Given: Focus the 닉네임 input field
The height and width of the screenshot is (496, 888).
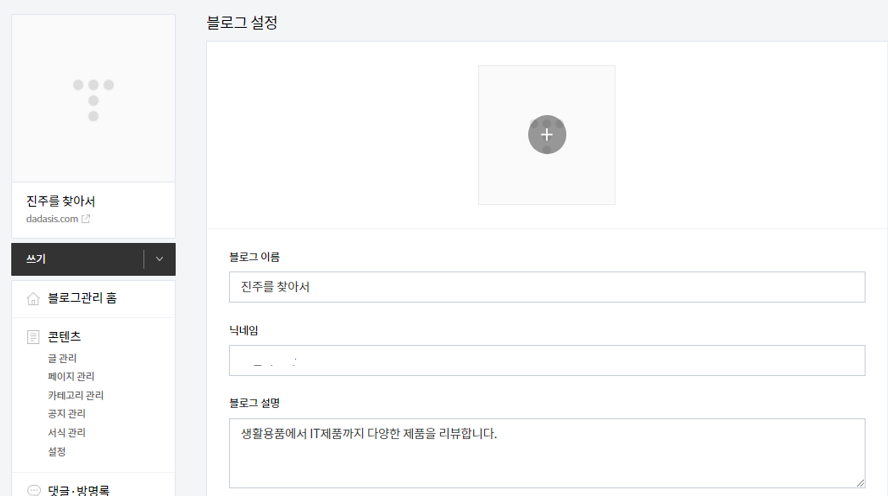Looking at the screenshot, I should [x=547, y=361].
